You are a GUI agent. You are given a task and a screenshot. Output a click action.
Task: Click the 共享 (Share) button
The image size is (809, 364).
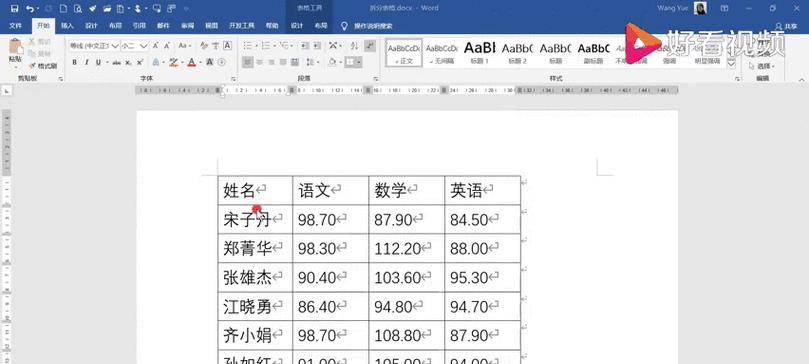coord(786,26)
